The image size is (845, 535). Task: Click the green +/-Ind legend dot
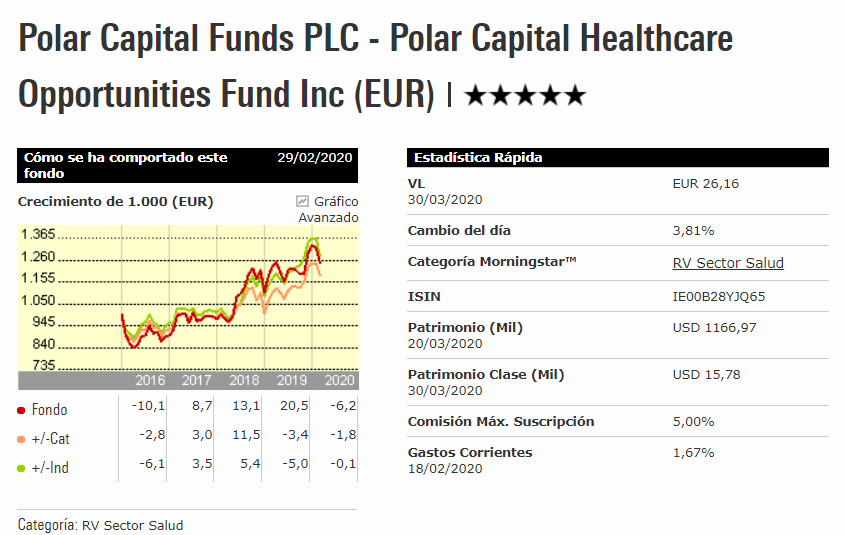(22, 468)
